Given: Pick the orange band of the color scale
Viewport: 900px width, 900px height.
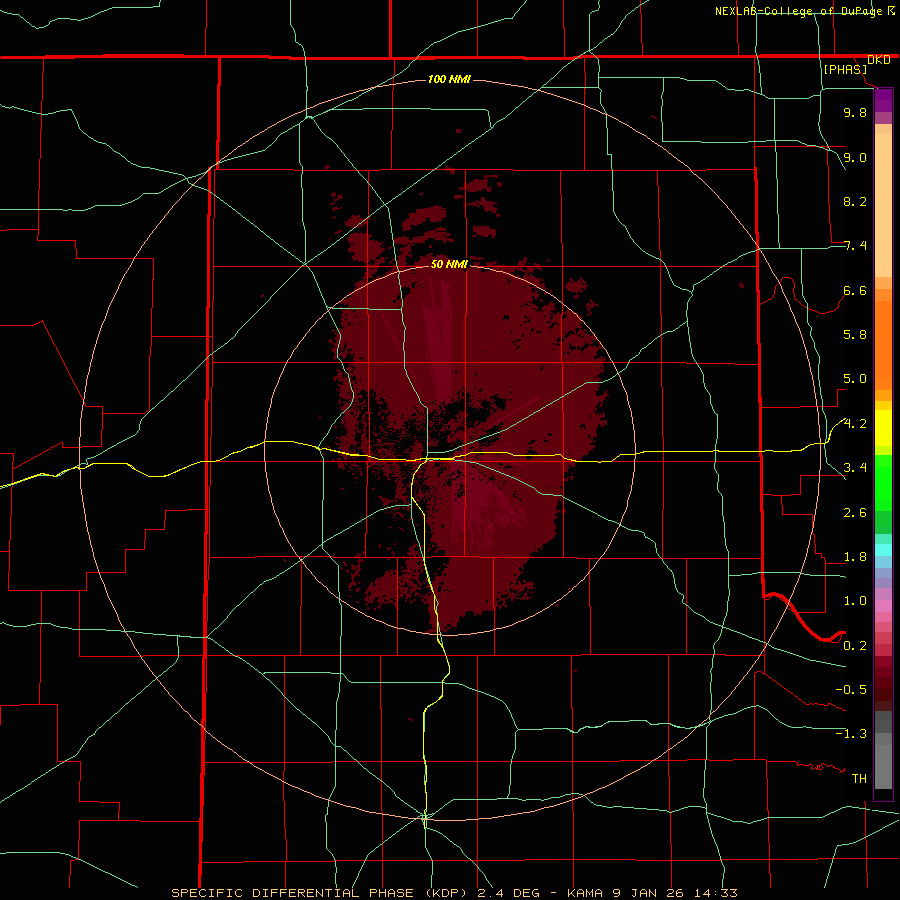Looking at the screenshot, I should (883, 344).
